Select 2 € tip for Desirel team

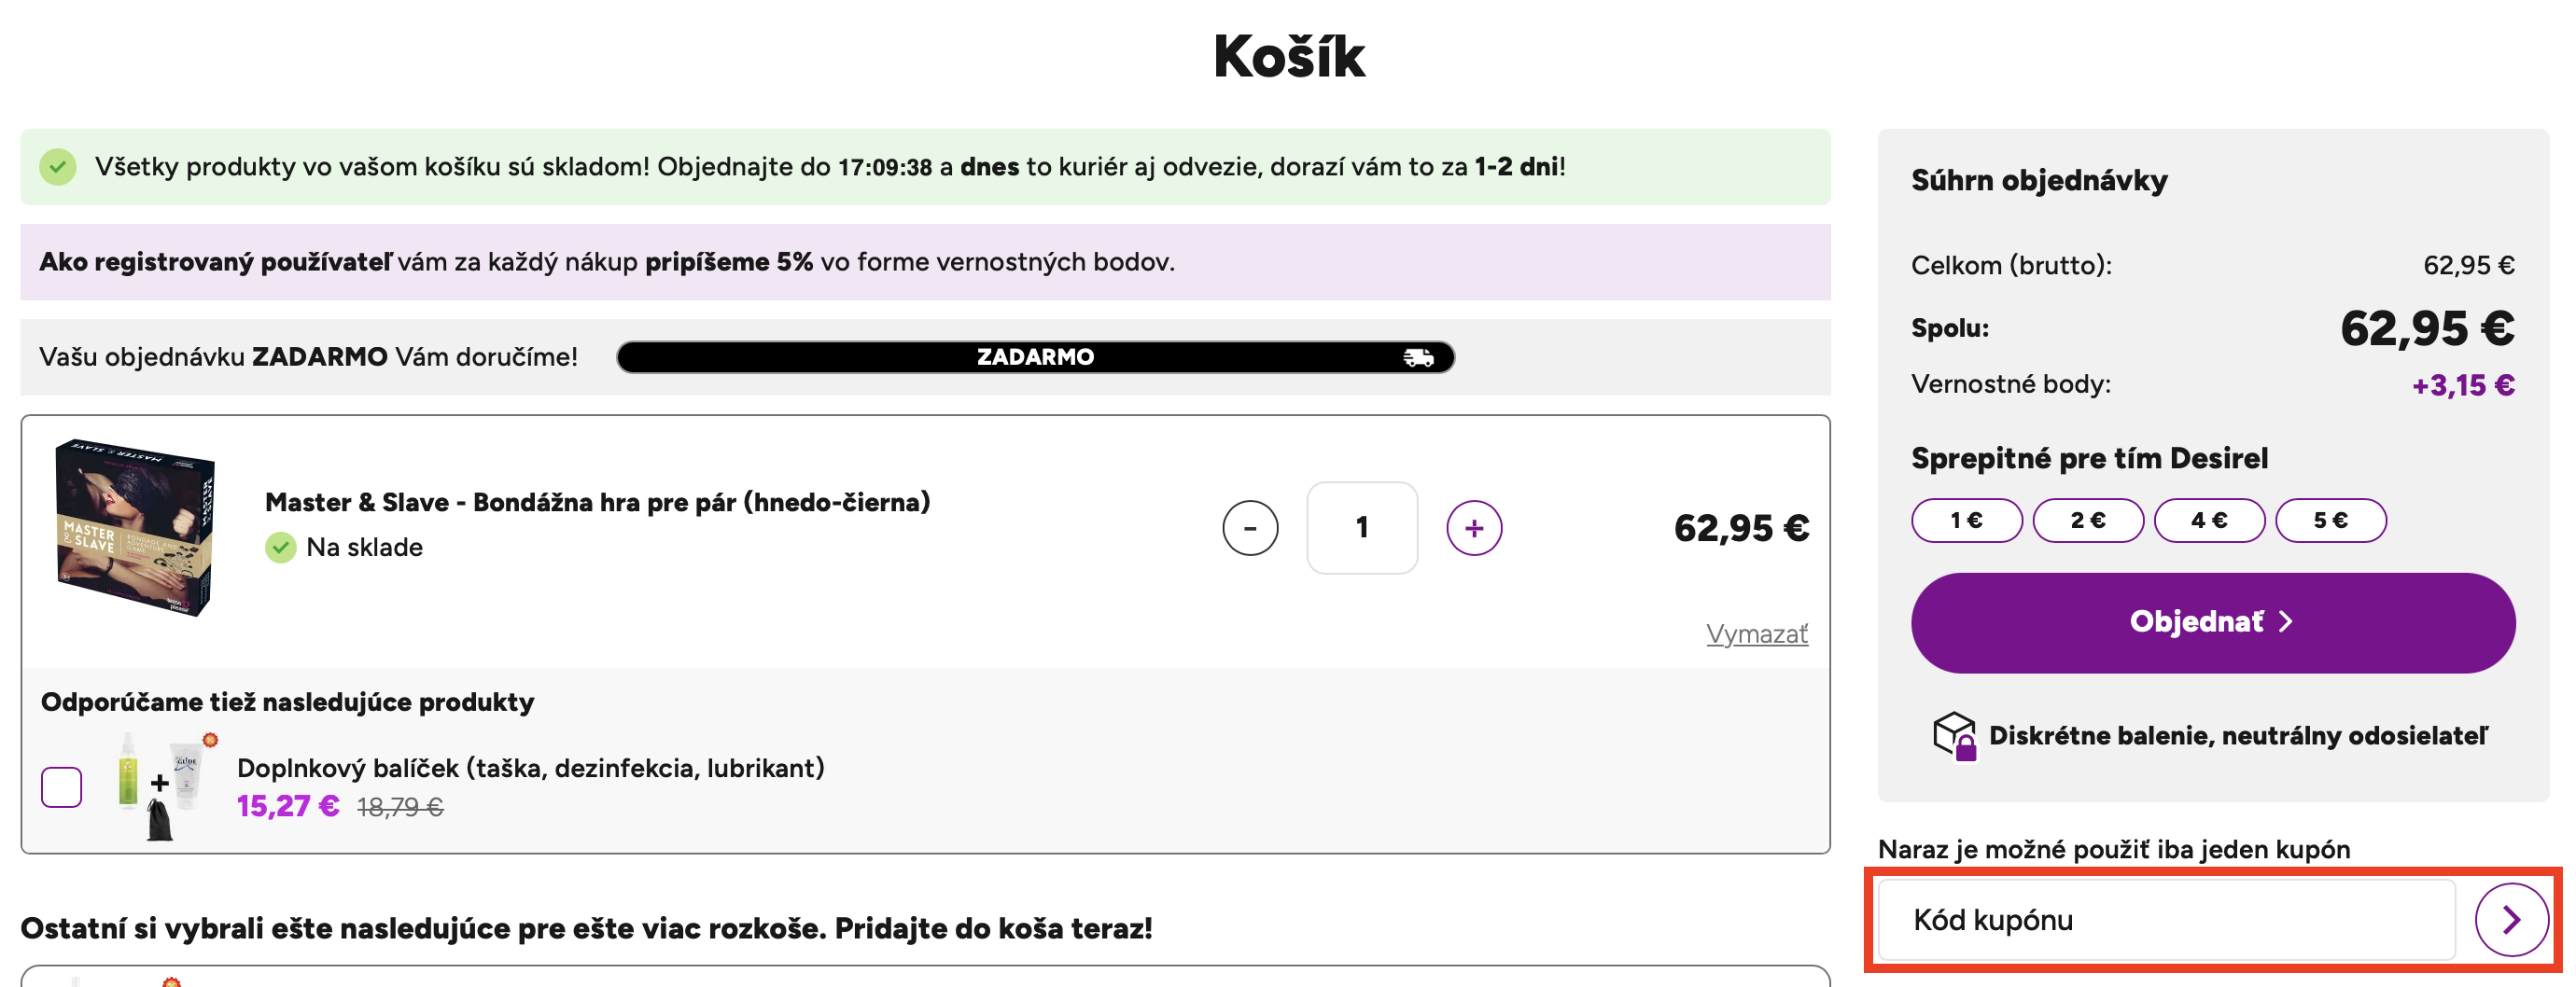pyautogui.click(x=2087, y=520)
